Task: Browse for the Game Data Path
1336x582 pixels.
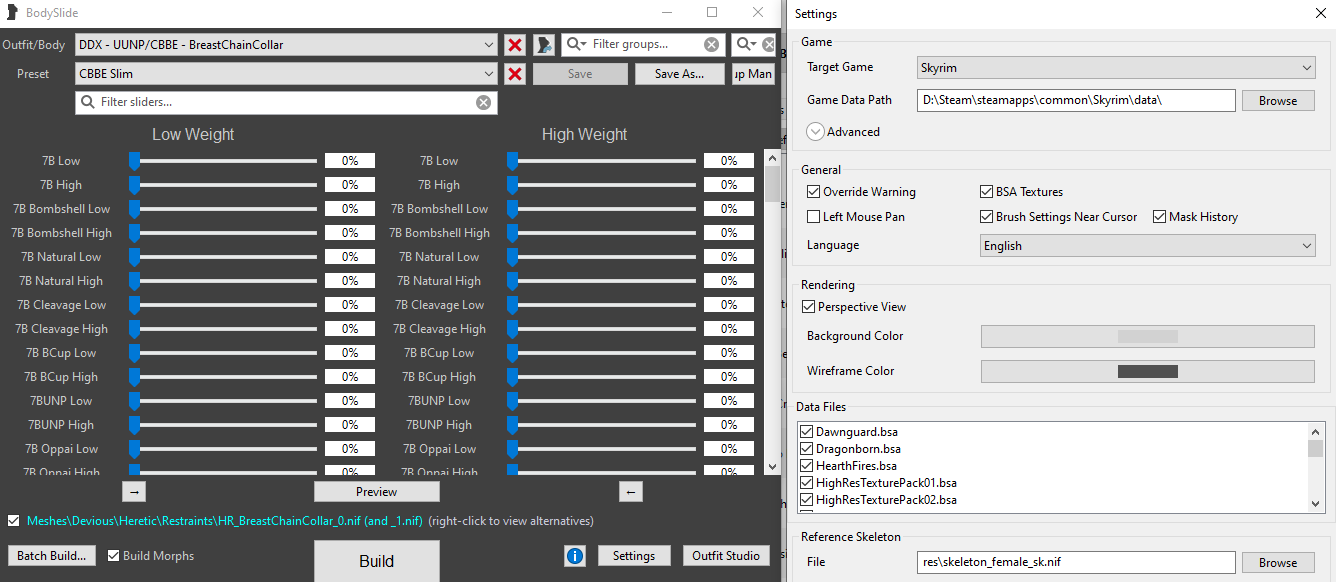Action: coord(1278,101)
